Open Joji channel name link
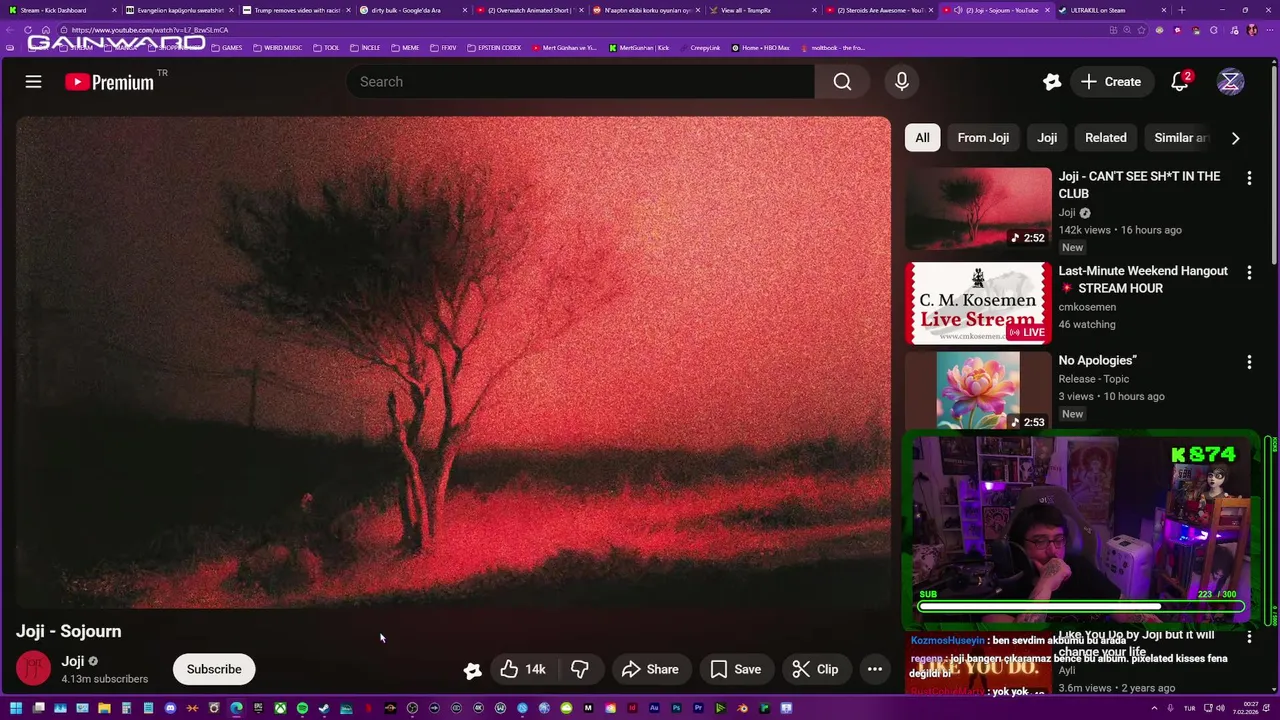The width and height of the screenshot is (1280, 720). (x=72, y=661)
